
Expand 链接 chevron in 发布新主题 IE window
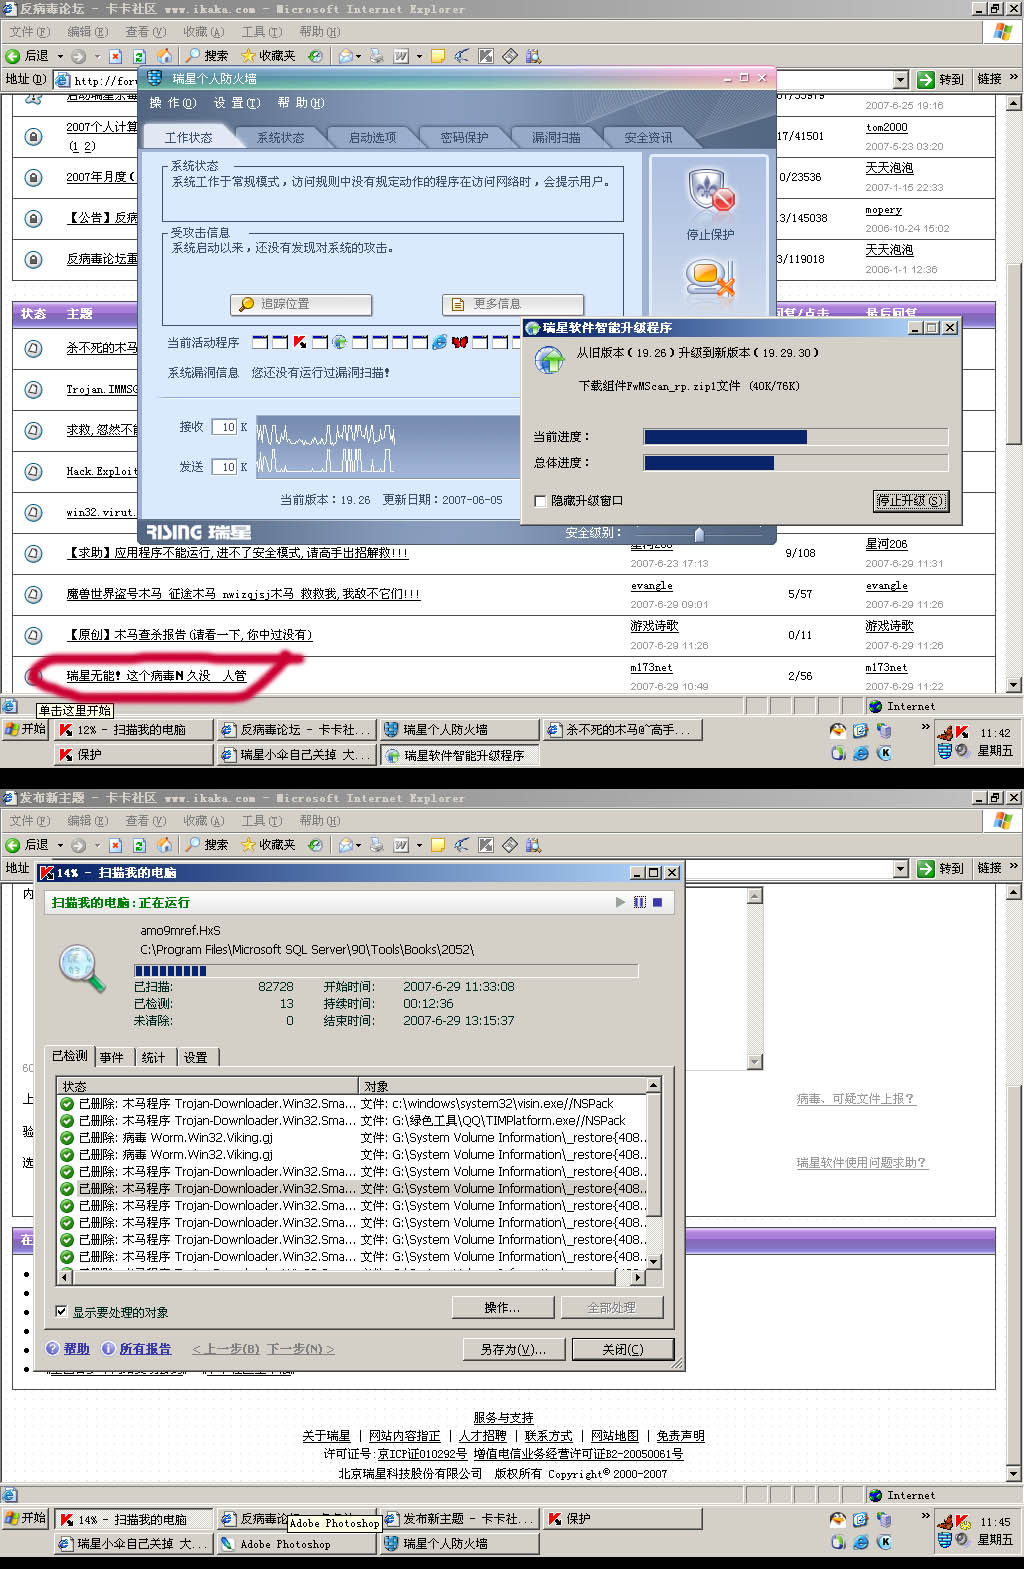pyautogui.click(x=1013, y=866)
